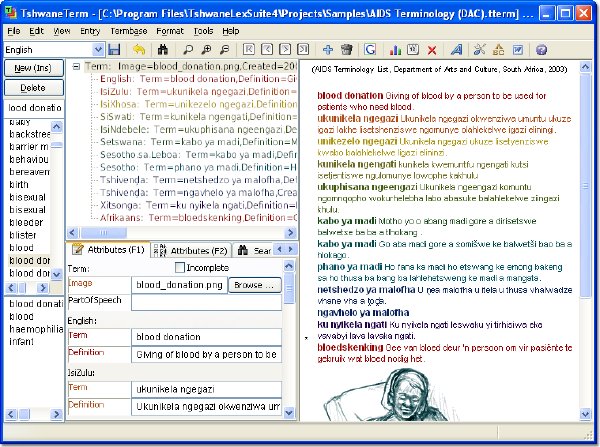Switch to the Attributes (F2) tab
The width and height of the screenshot is (600, 447).
point(191,251)
